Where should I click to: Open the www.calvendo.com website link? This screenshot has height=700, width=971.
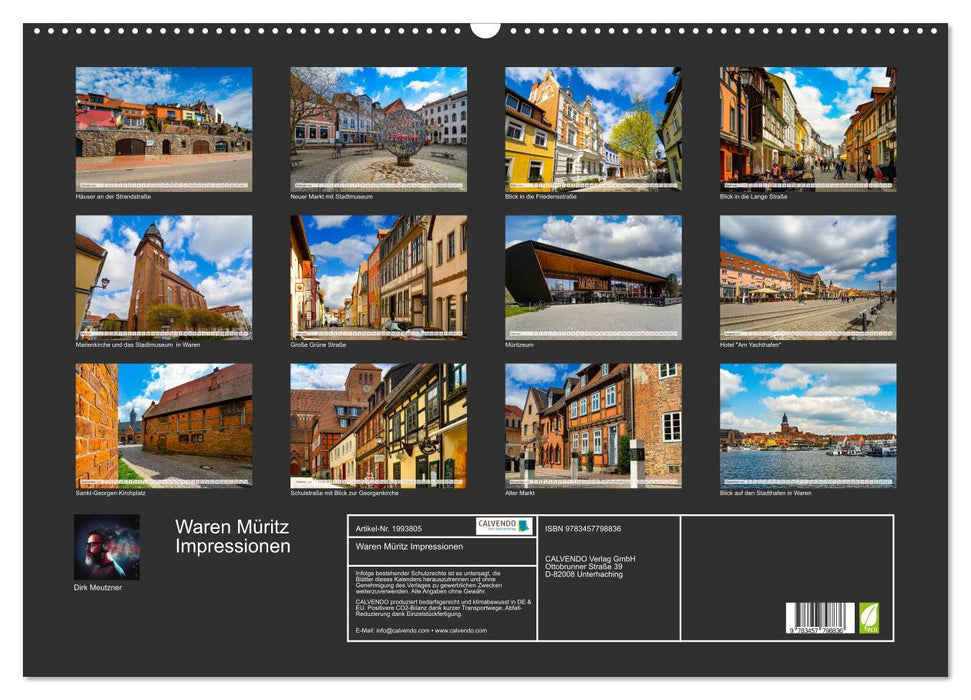coord(462,629)
